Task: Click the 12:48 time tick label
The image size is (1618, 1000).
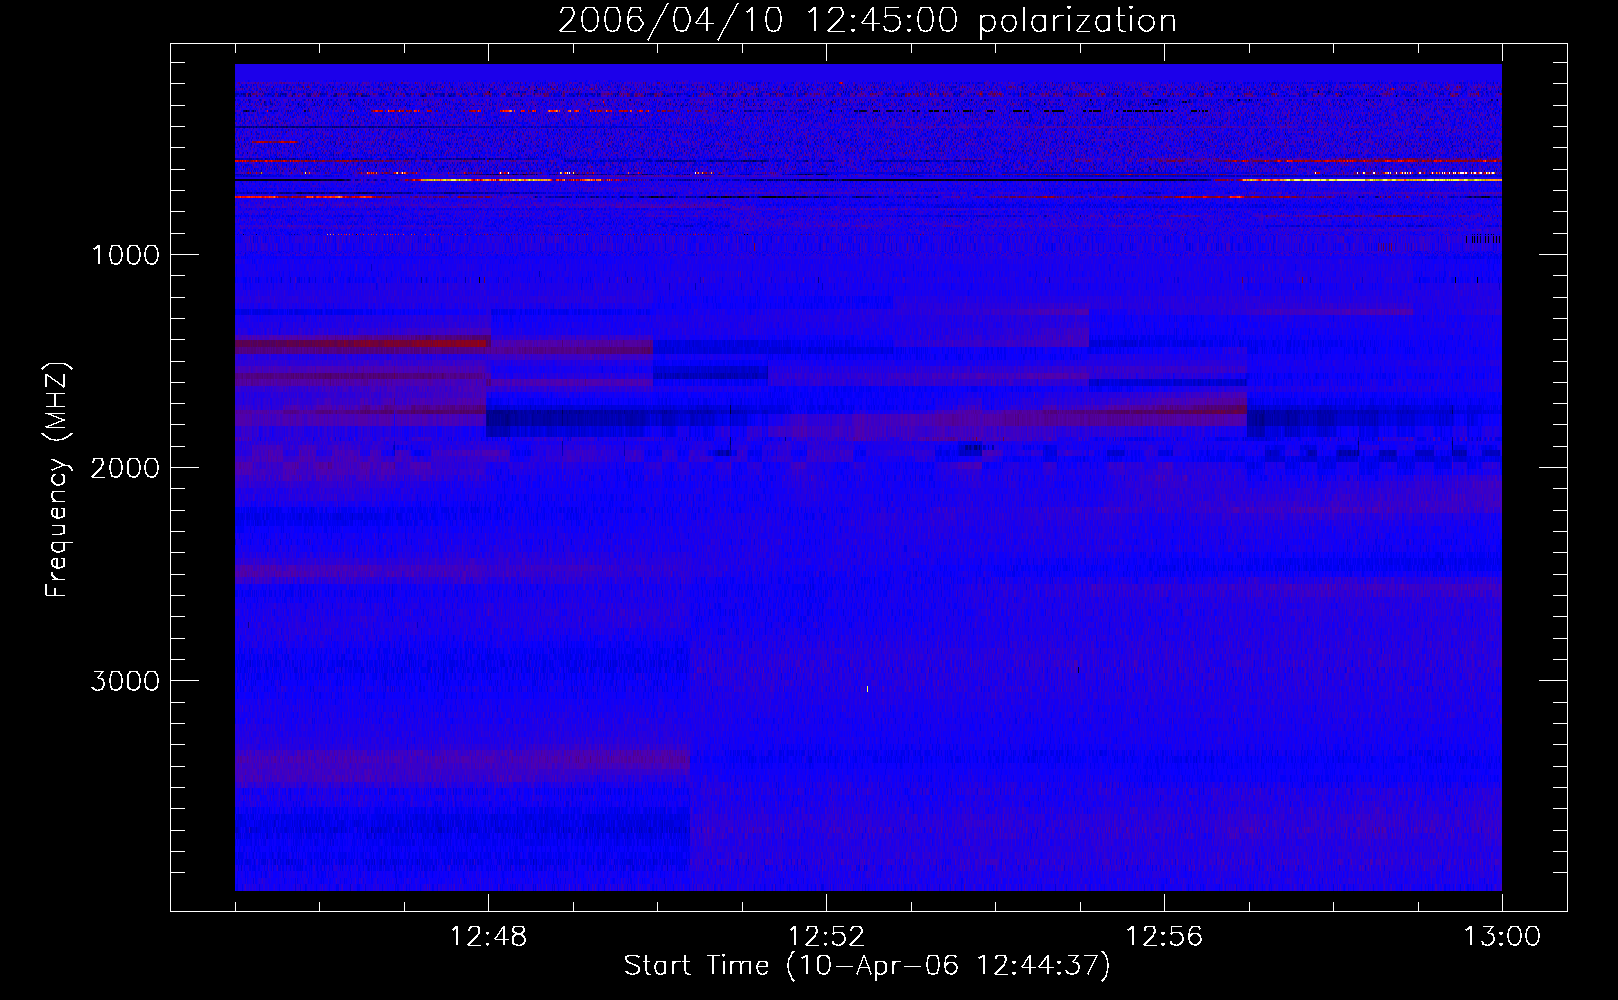Action: [488, 937]
